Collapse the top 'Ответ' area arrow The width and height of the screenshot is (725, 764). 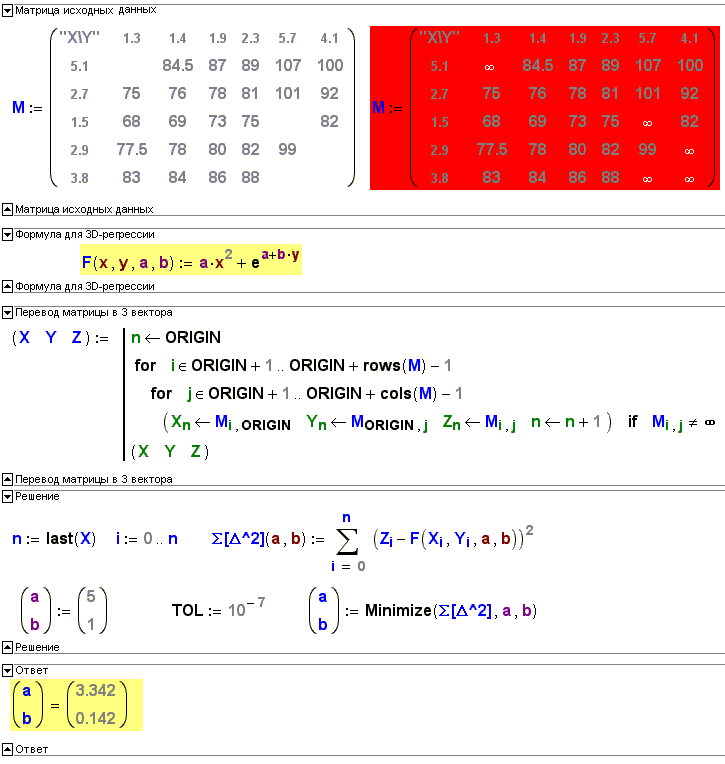(7, 671)
